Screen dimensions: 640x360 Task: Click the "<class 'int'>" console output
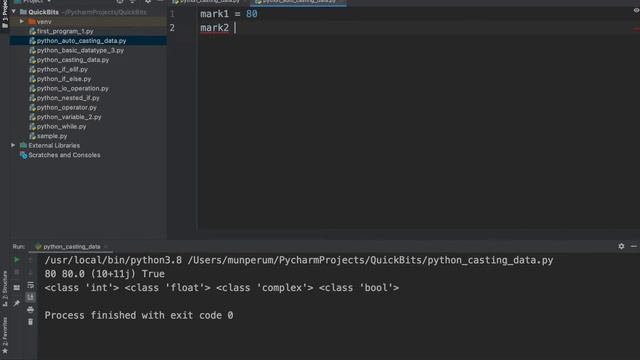pyautogui.click(x=82, y=288)
